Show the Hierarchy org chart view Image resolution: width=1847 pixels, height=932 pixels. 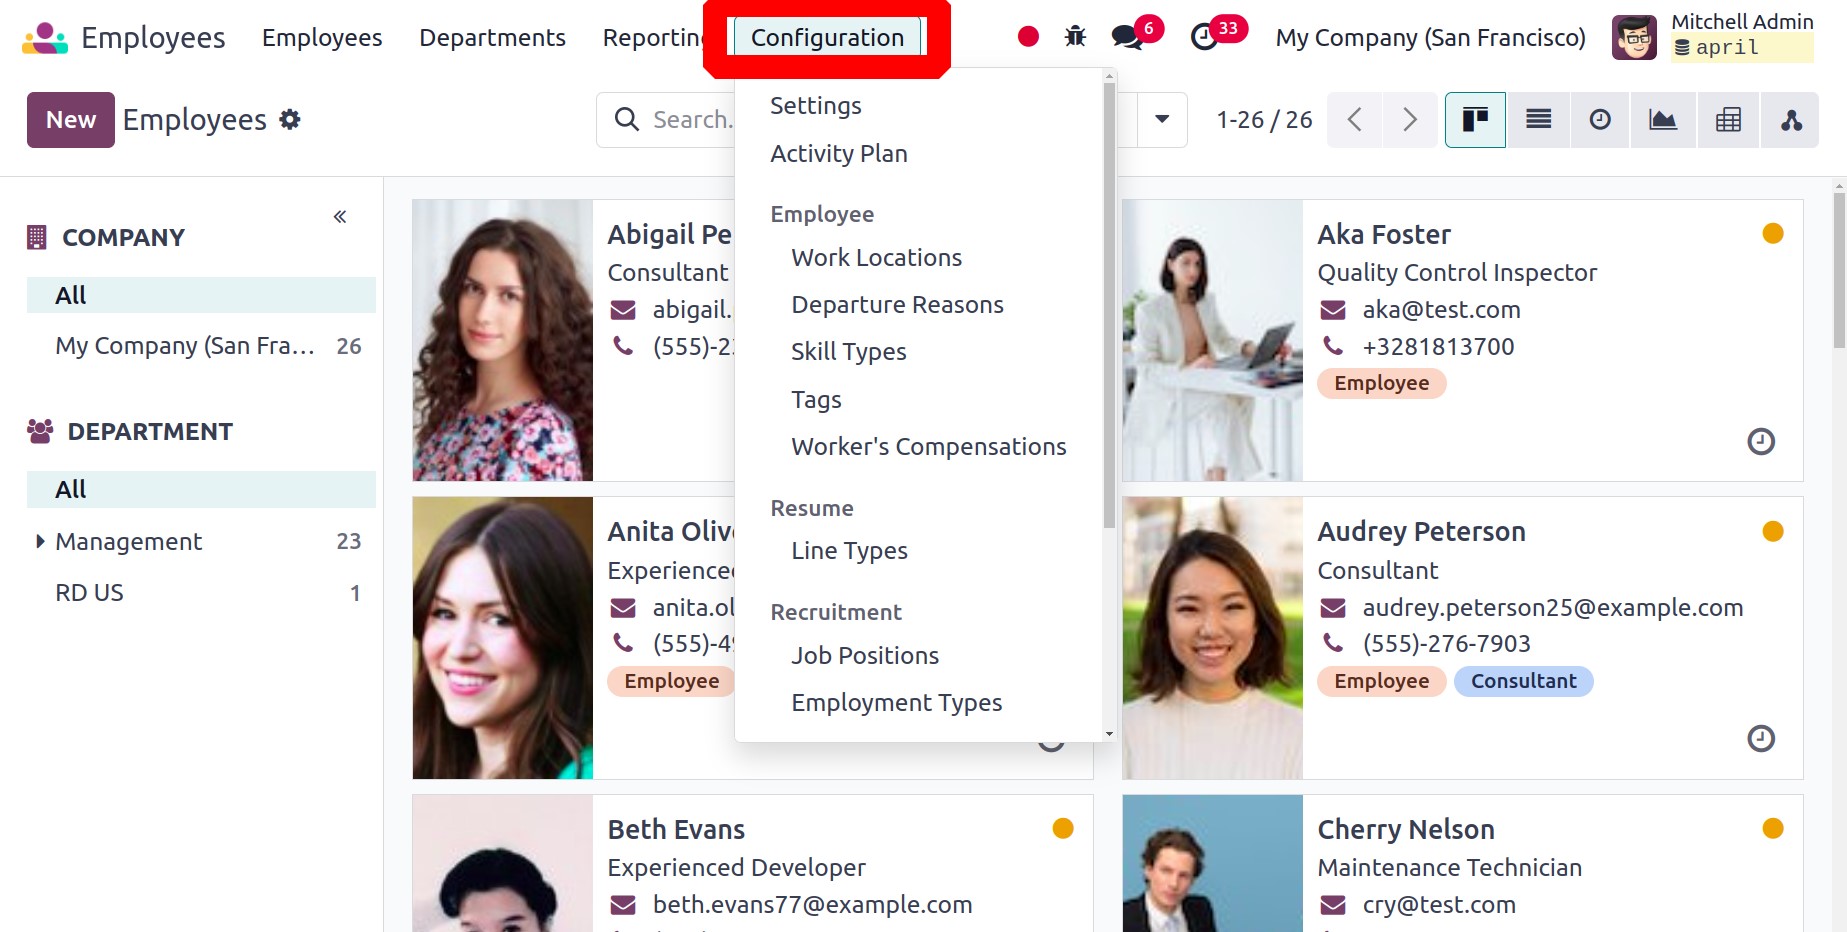(x=1791, y=120)
